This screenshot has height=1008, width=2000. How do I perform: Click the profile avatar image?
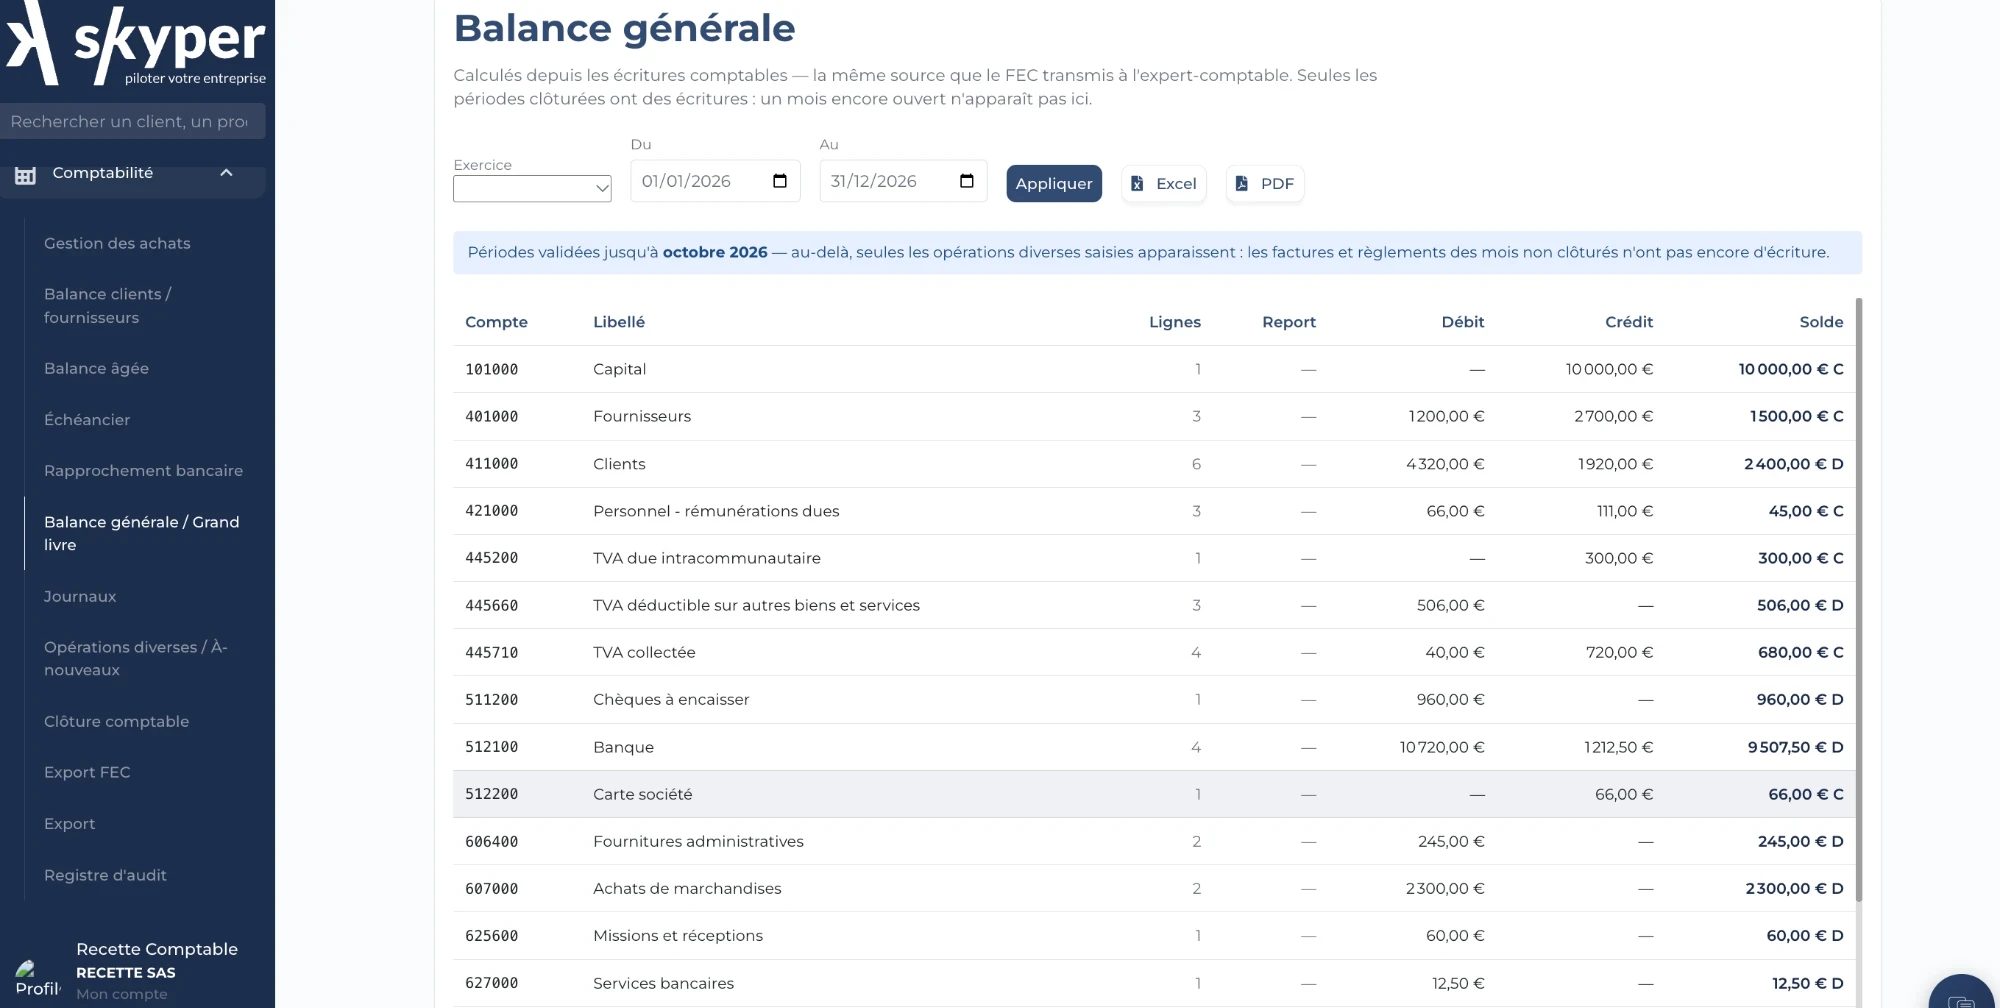[x=37, y=979]
